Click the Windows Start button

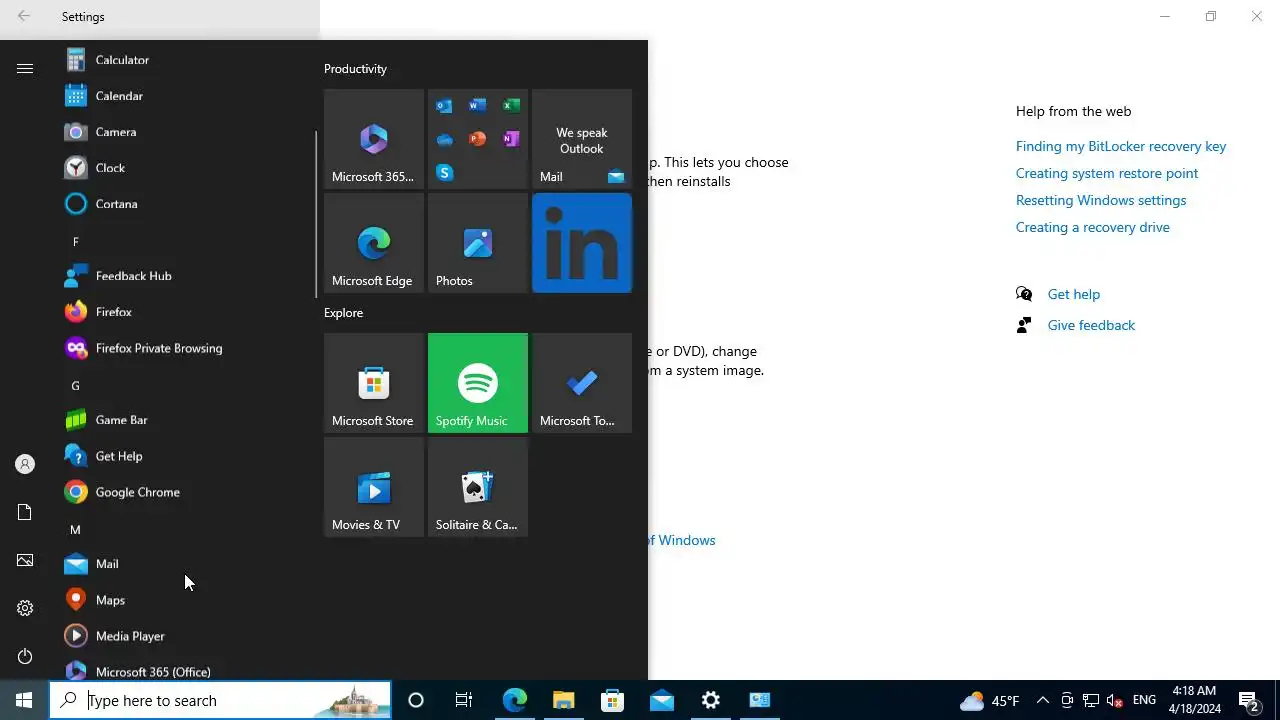[24, 700]
